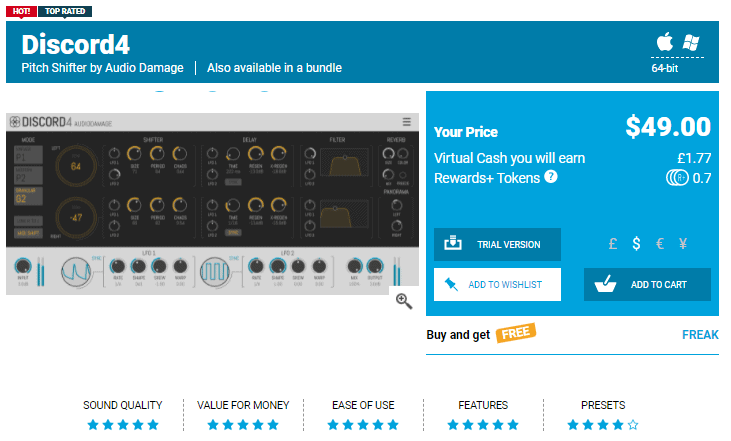Open the Pitch Shifter by Audio Damage link
731x441 pixels.
click(102, 68)
